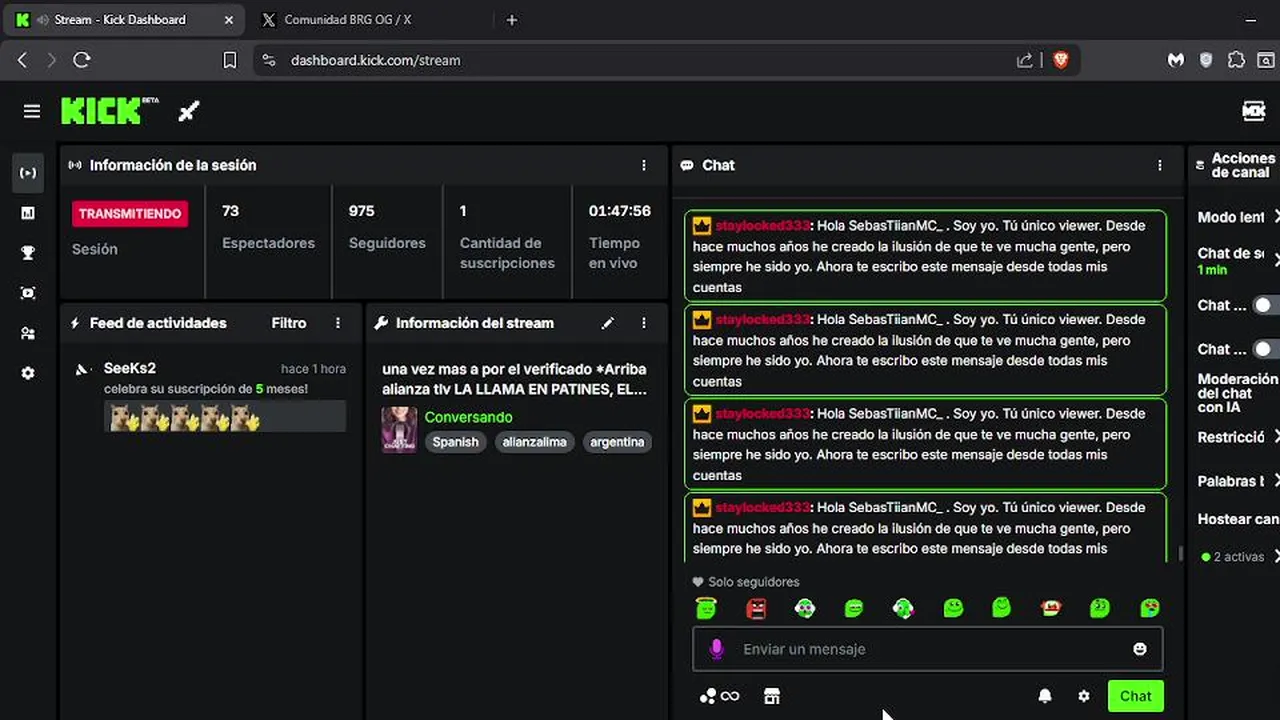1280x720 pixels.
Task: Open the Filtro activity filter
Action: 289,323
